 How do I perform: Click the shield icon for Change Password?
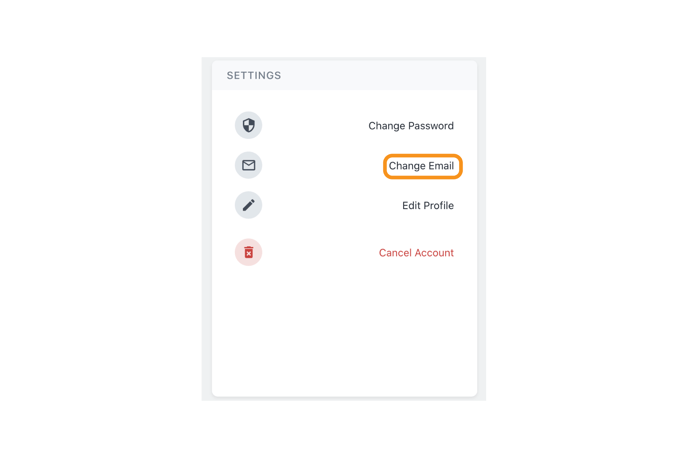pyautogui.click(x=248, y=125)
